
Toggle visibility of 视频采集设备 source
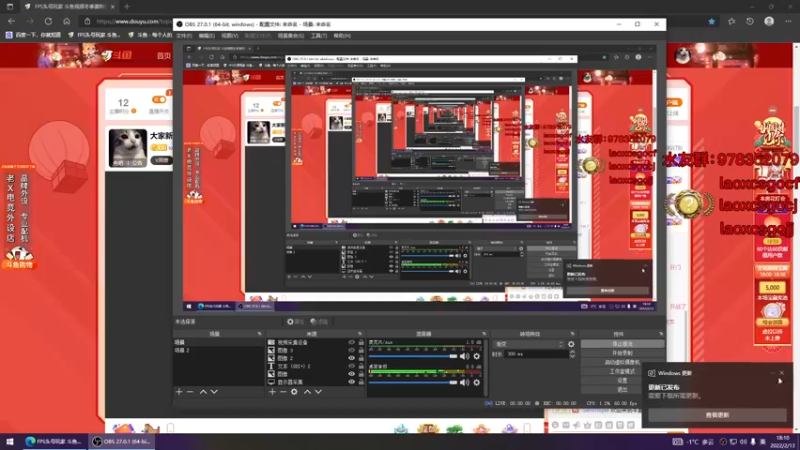pos(351,342)
